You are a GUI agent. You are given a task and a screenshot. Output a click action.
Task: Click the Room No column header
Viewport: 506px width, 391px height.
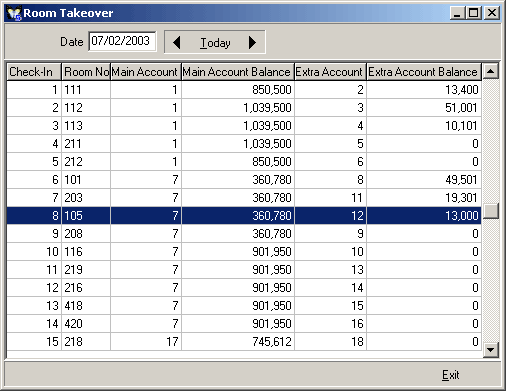click(86, 72)
